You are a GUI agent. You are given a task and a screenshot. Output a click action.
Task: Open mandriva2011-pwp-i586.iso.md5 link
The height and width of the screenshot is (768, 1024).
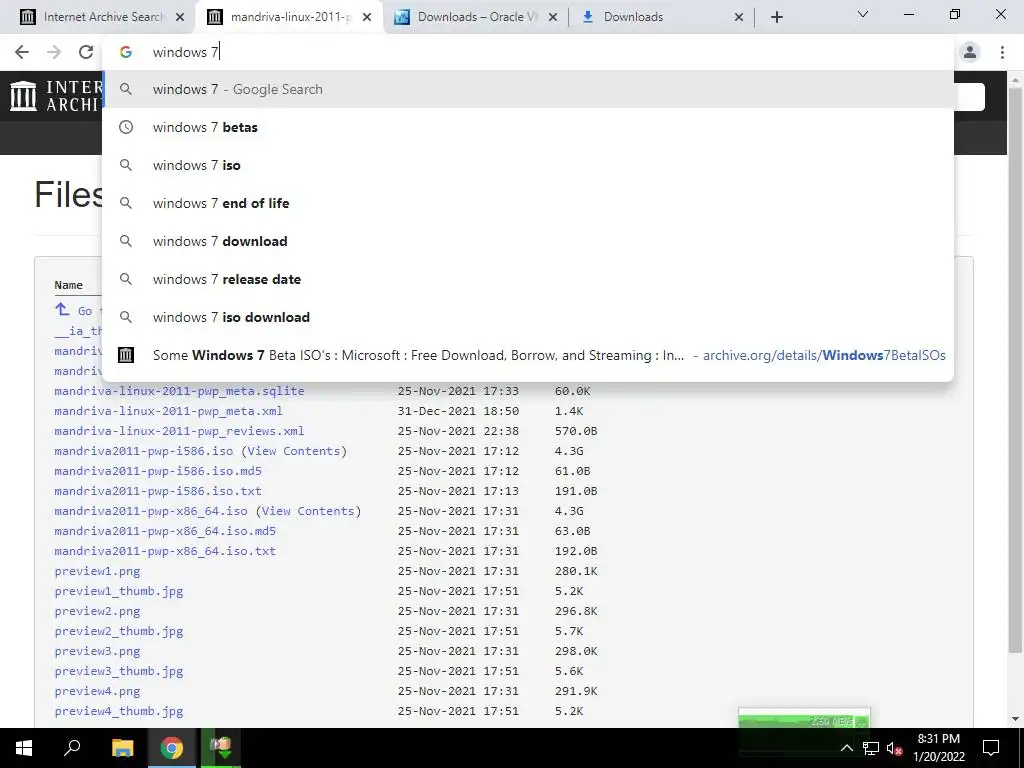click(158, 471)
